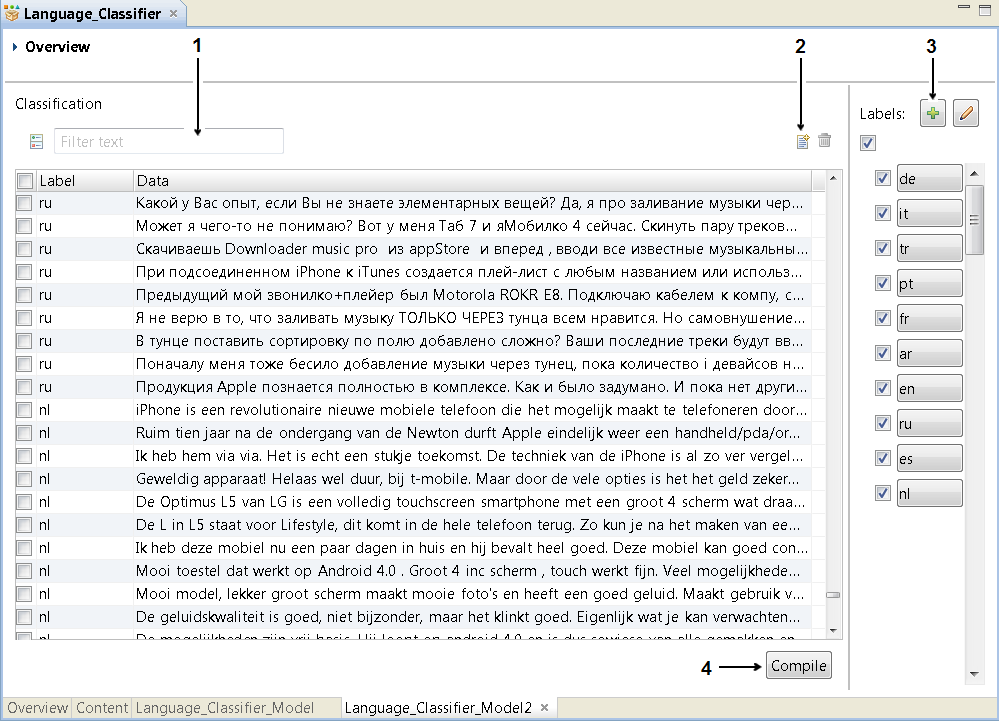Close the Language_Classifier_Model2 tab
Viewport: 999px width, 721px height.
(x=545, y=707)
